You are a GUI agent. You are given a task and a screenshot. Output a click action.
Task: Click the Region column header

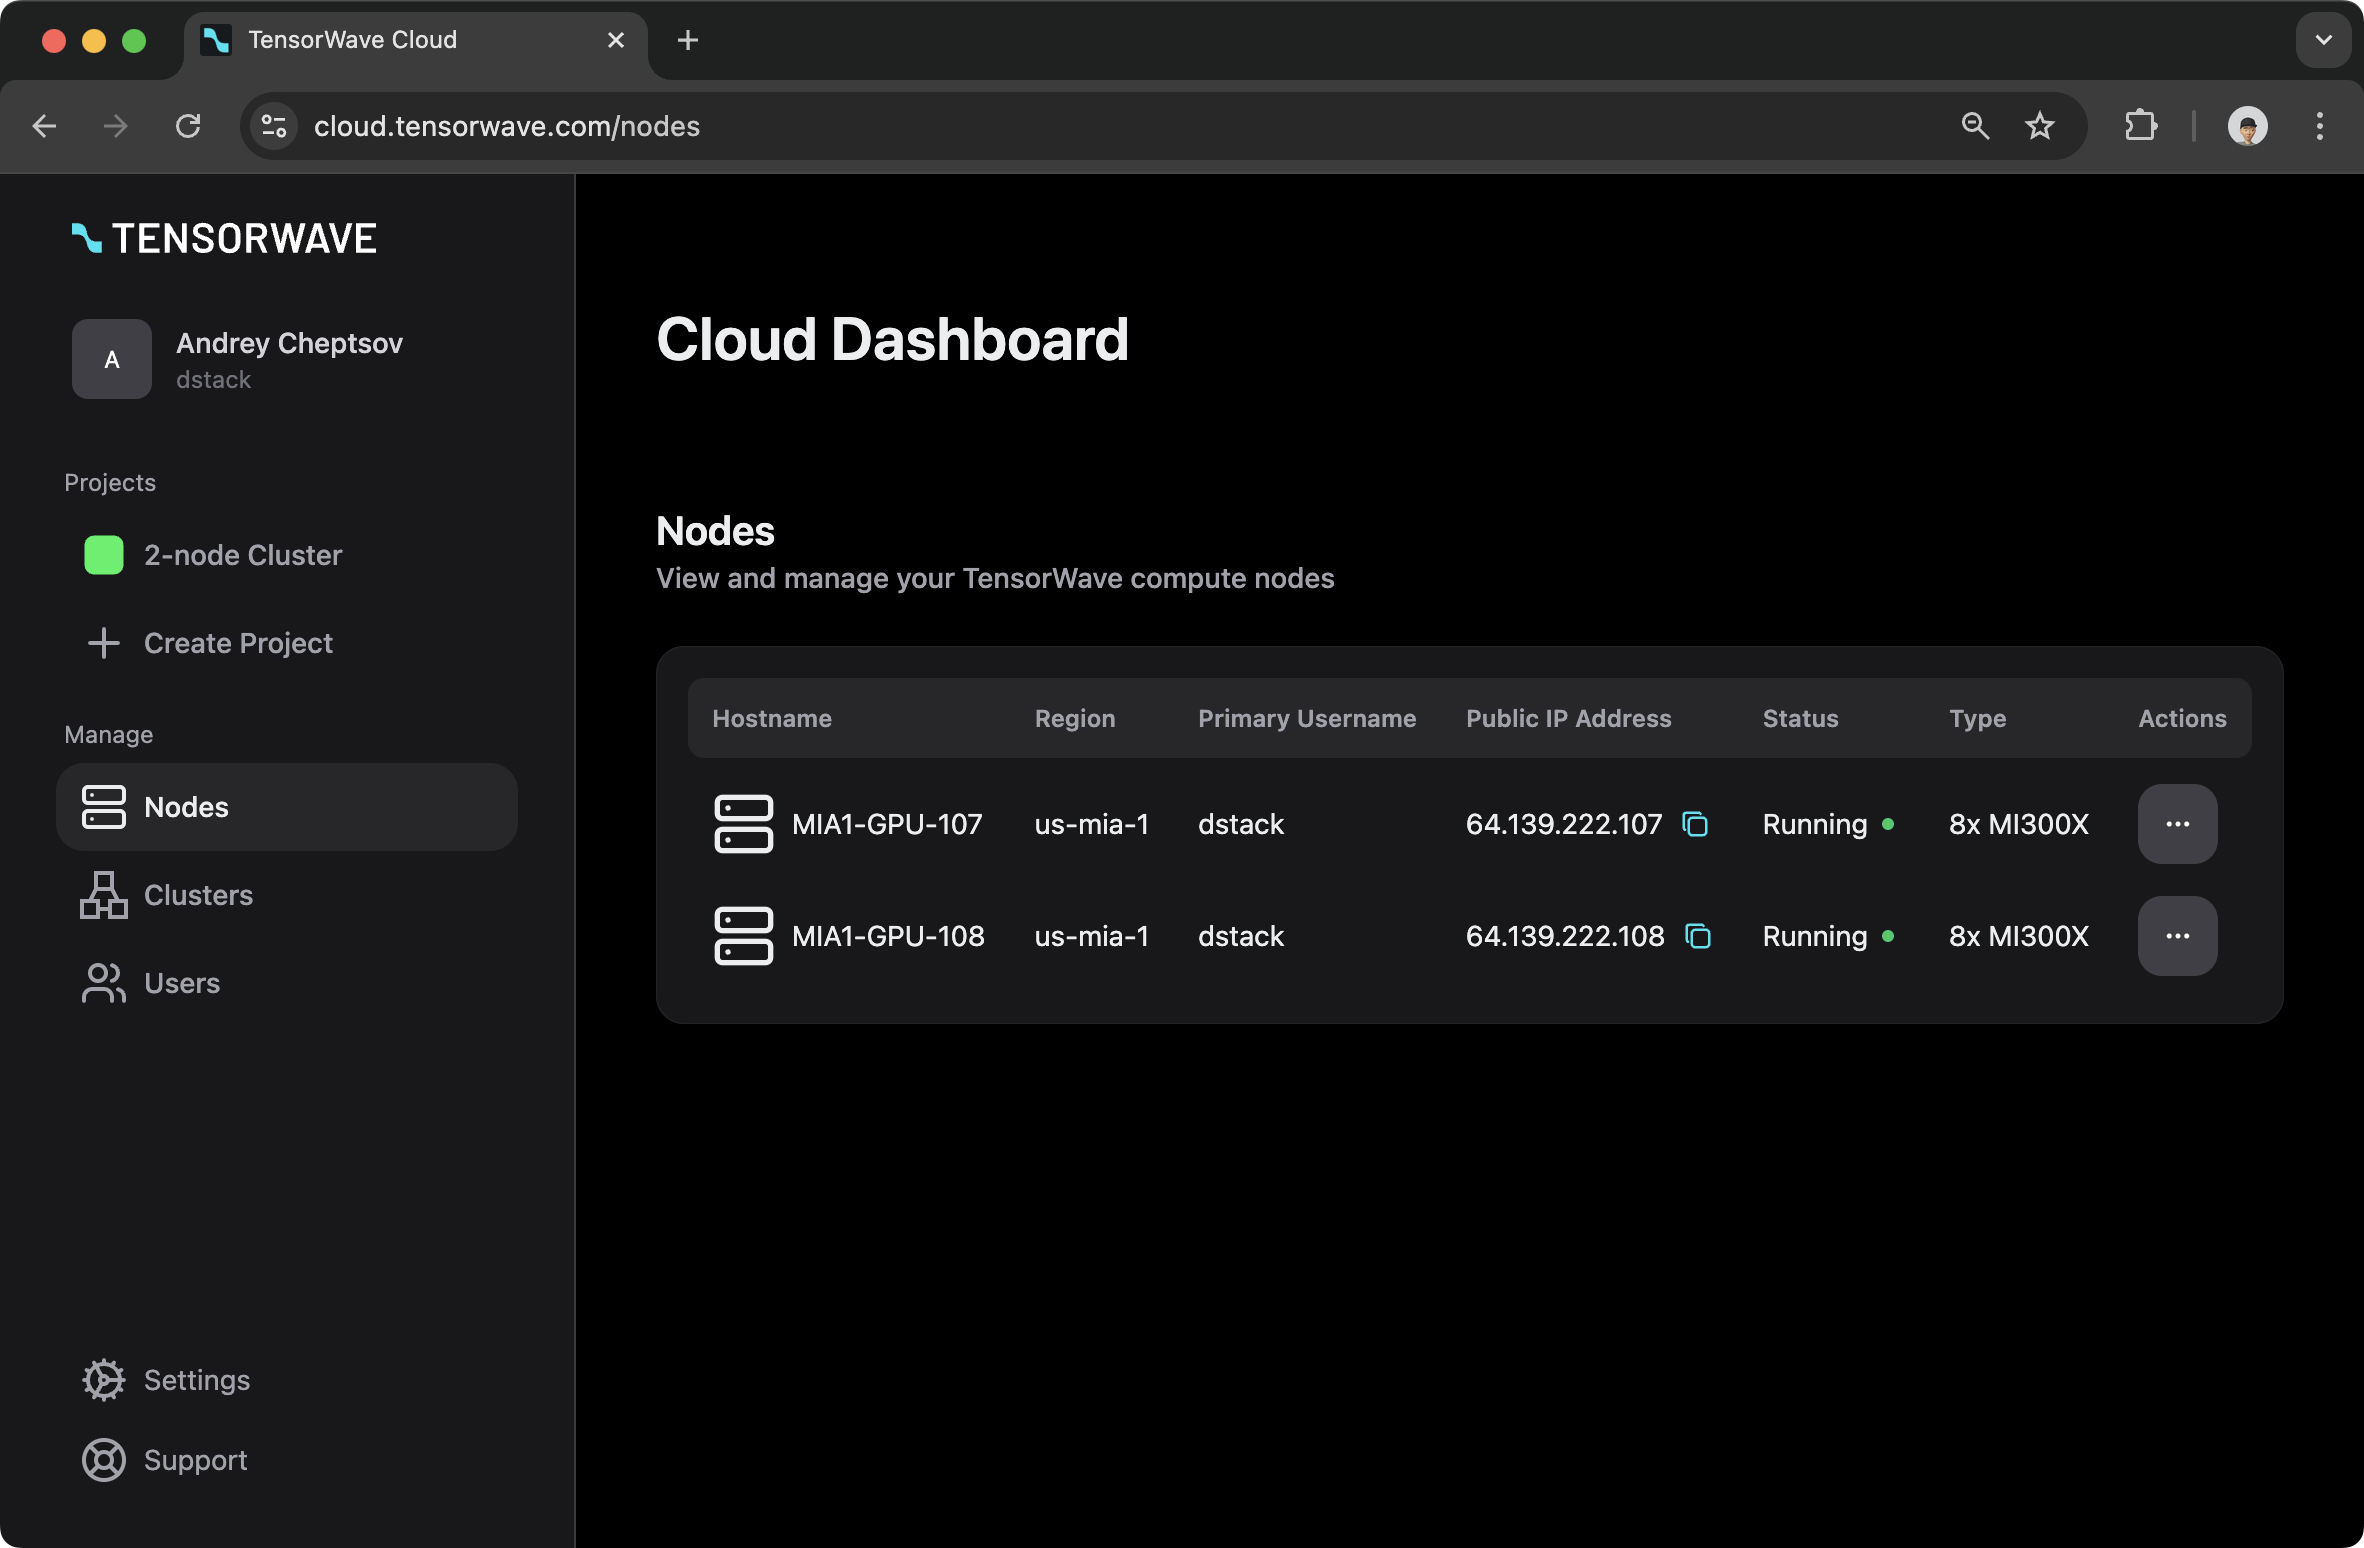point(1075,718)
